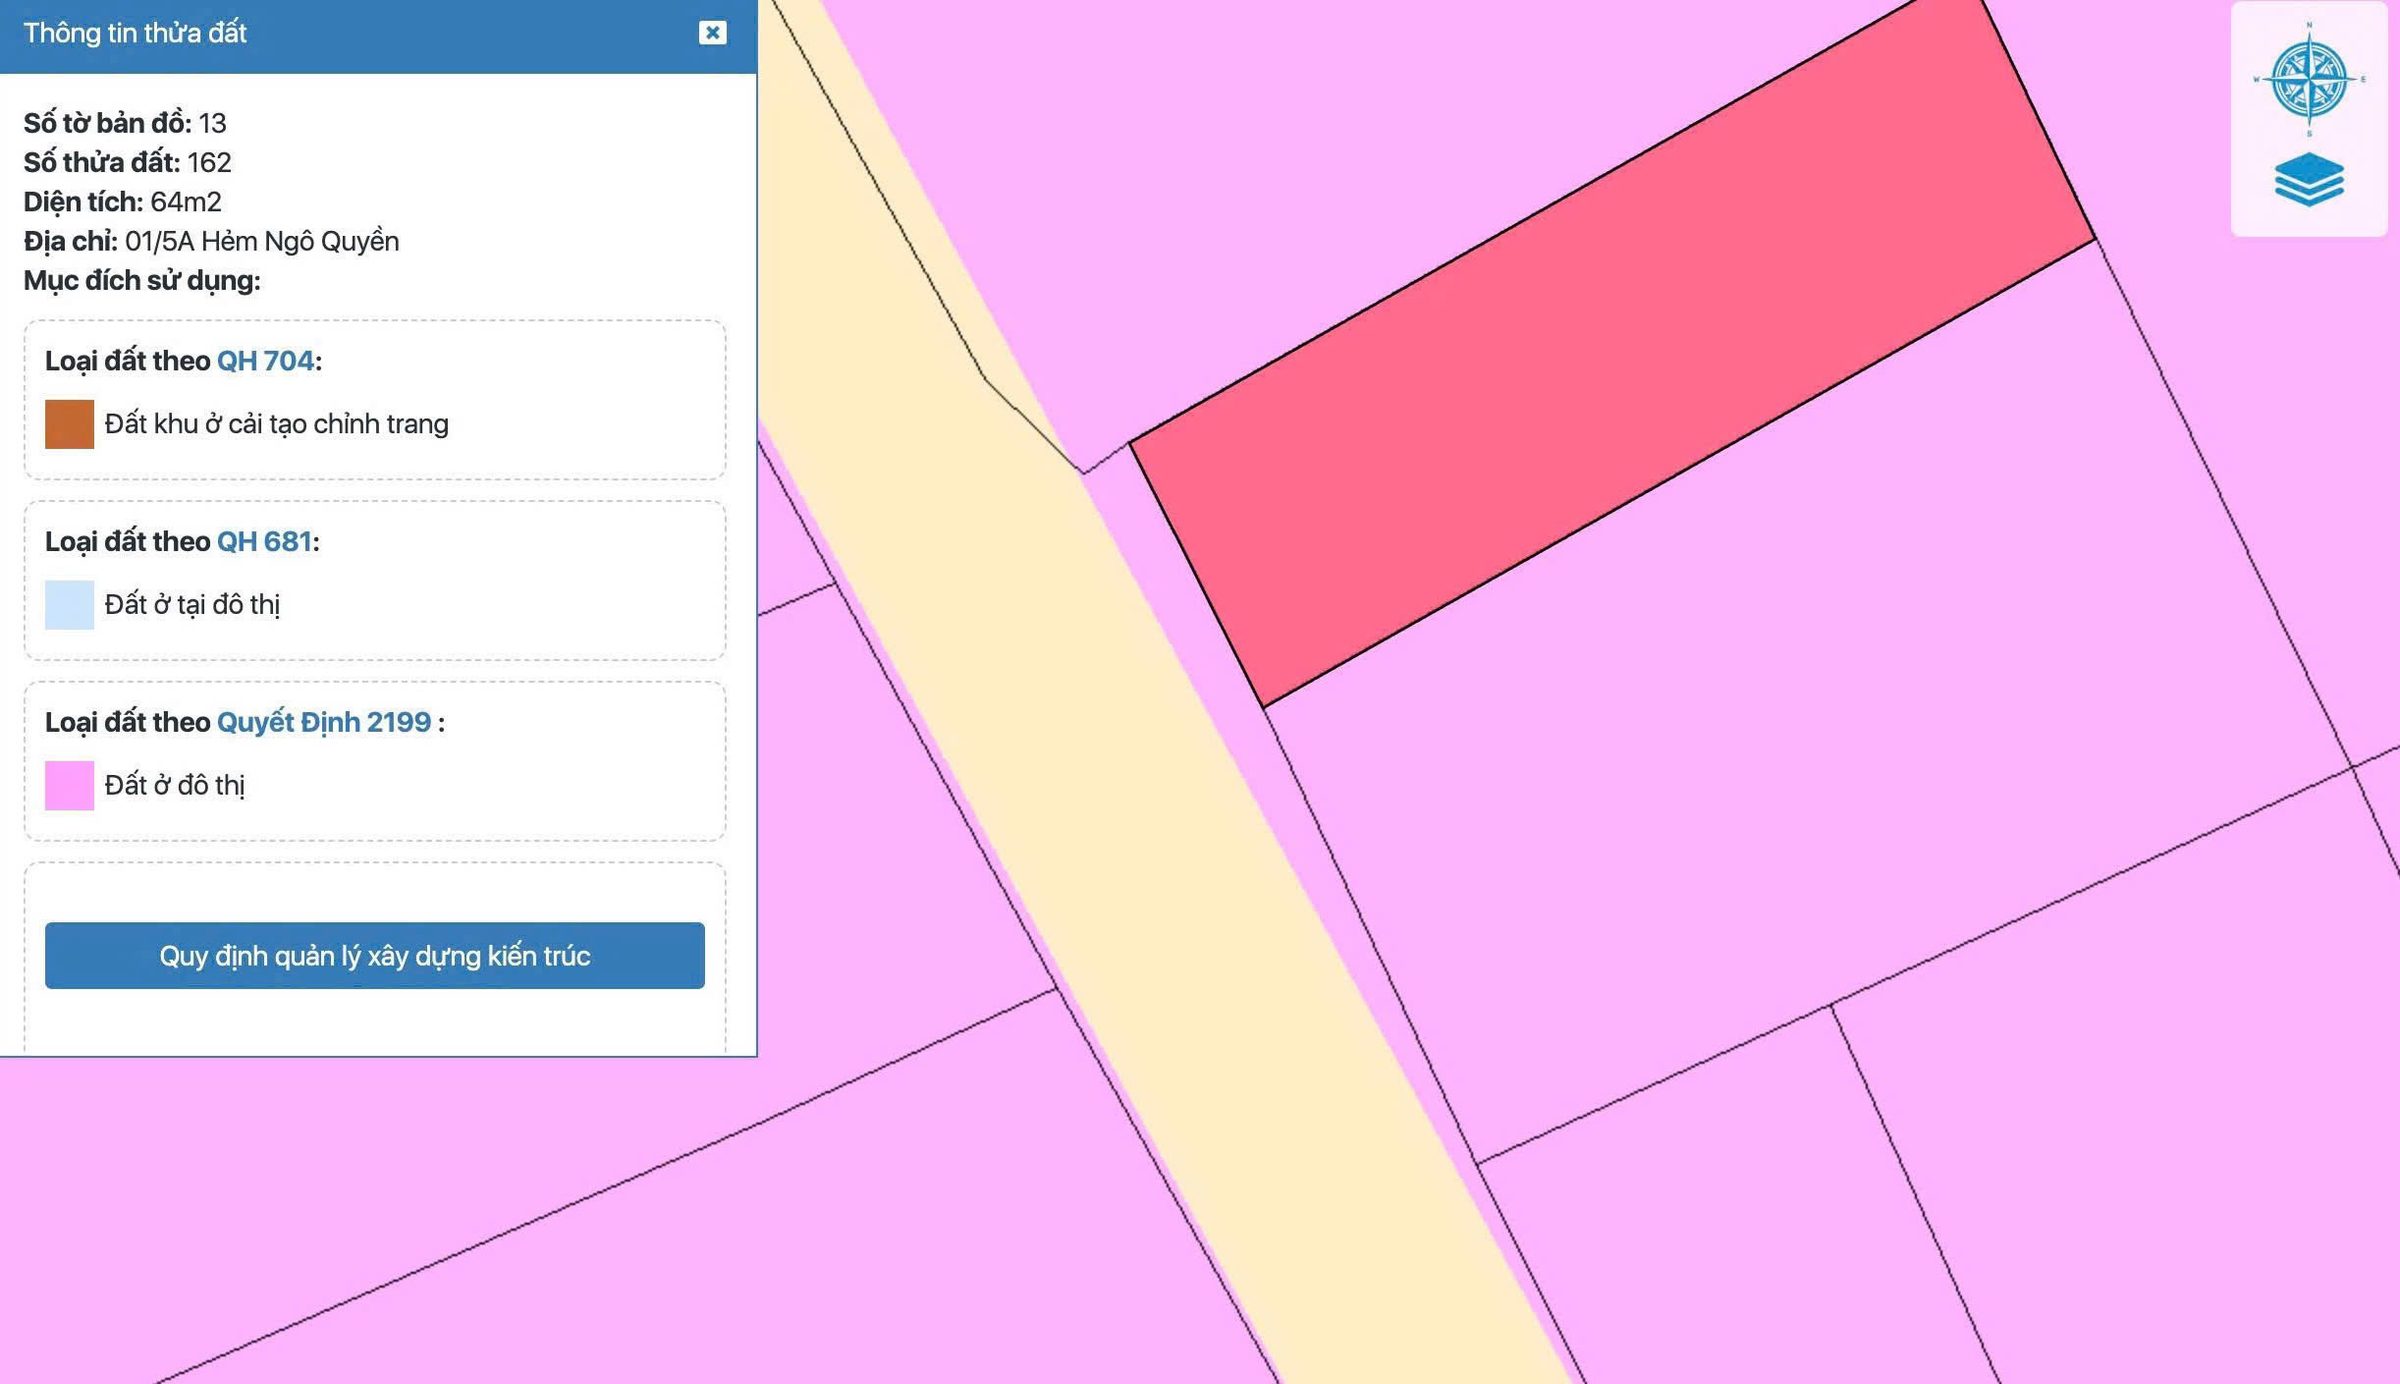Screen dimensions: 2400x1384
Task: Open the Quyết Định 2199 link
Action: (324, 722)
